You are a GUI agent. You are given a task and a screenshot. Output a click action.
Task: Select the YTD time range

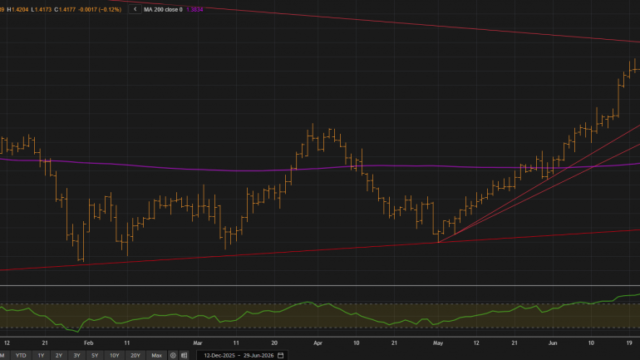point(21,356)
